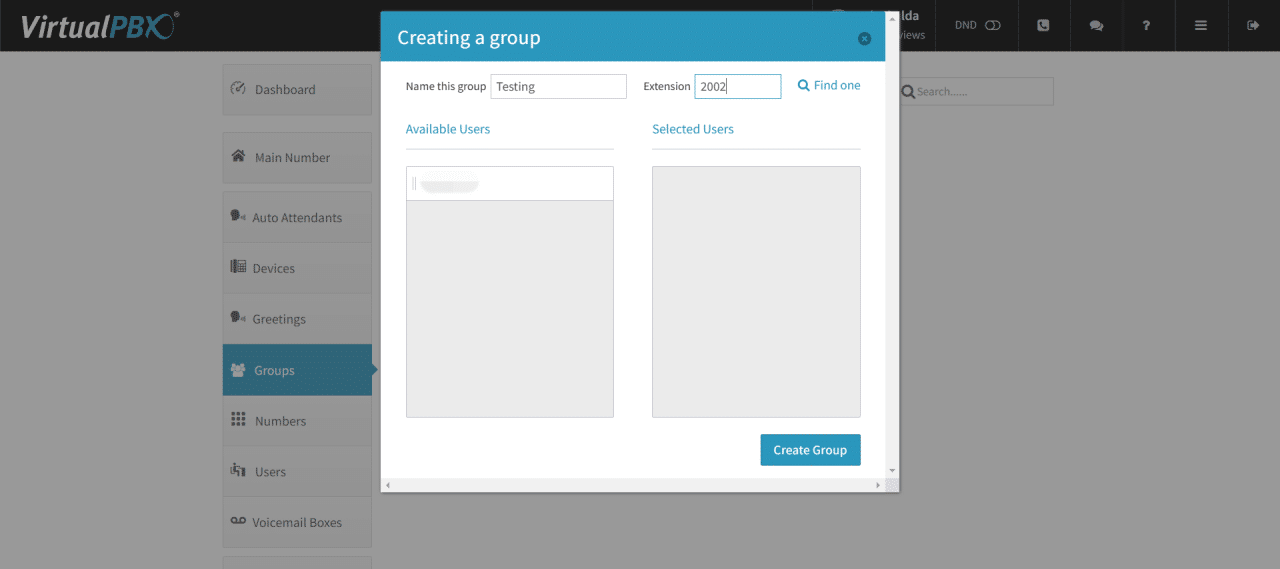Screen dimensions: 1280x569
Task: Click the dialog horizontal scrollbar left arrow
Action: [x=387, y=485]
